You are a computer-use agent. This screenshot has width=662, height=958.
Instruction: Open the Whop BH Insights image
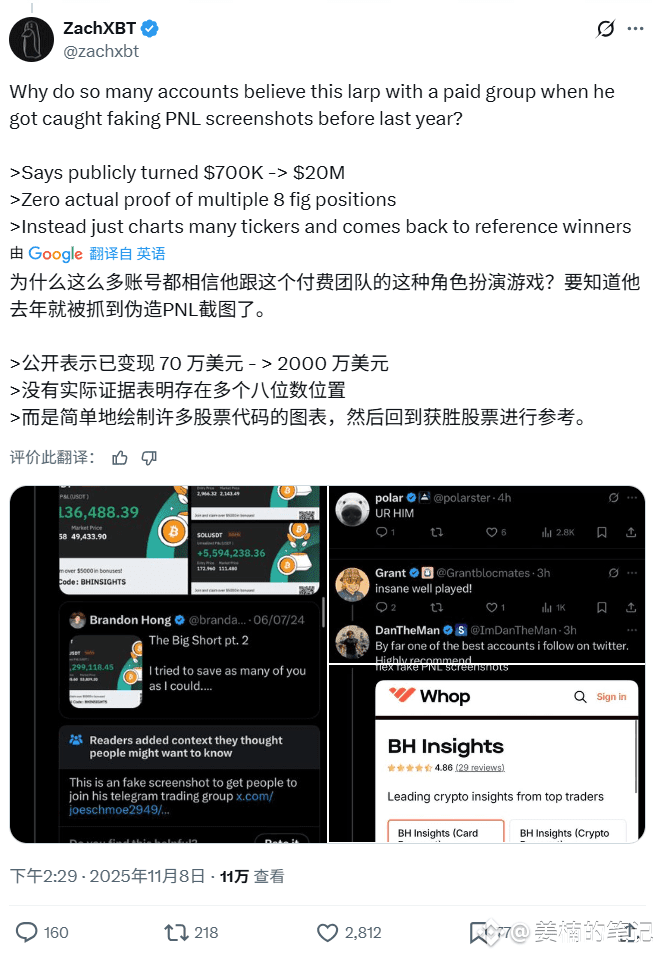point(487,753)
